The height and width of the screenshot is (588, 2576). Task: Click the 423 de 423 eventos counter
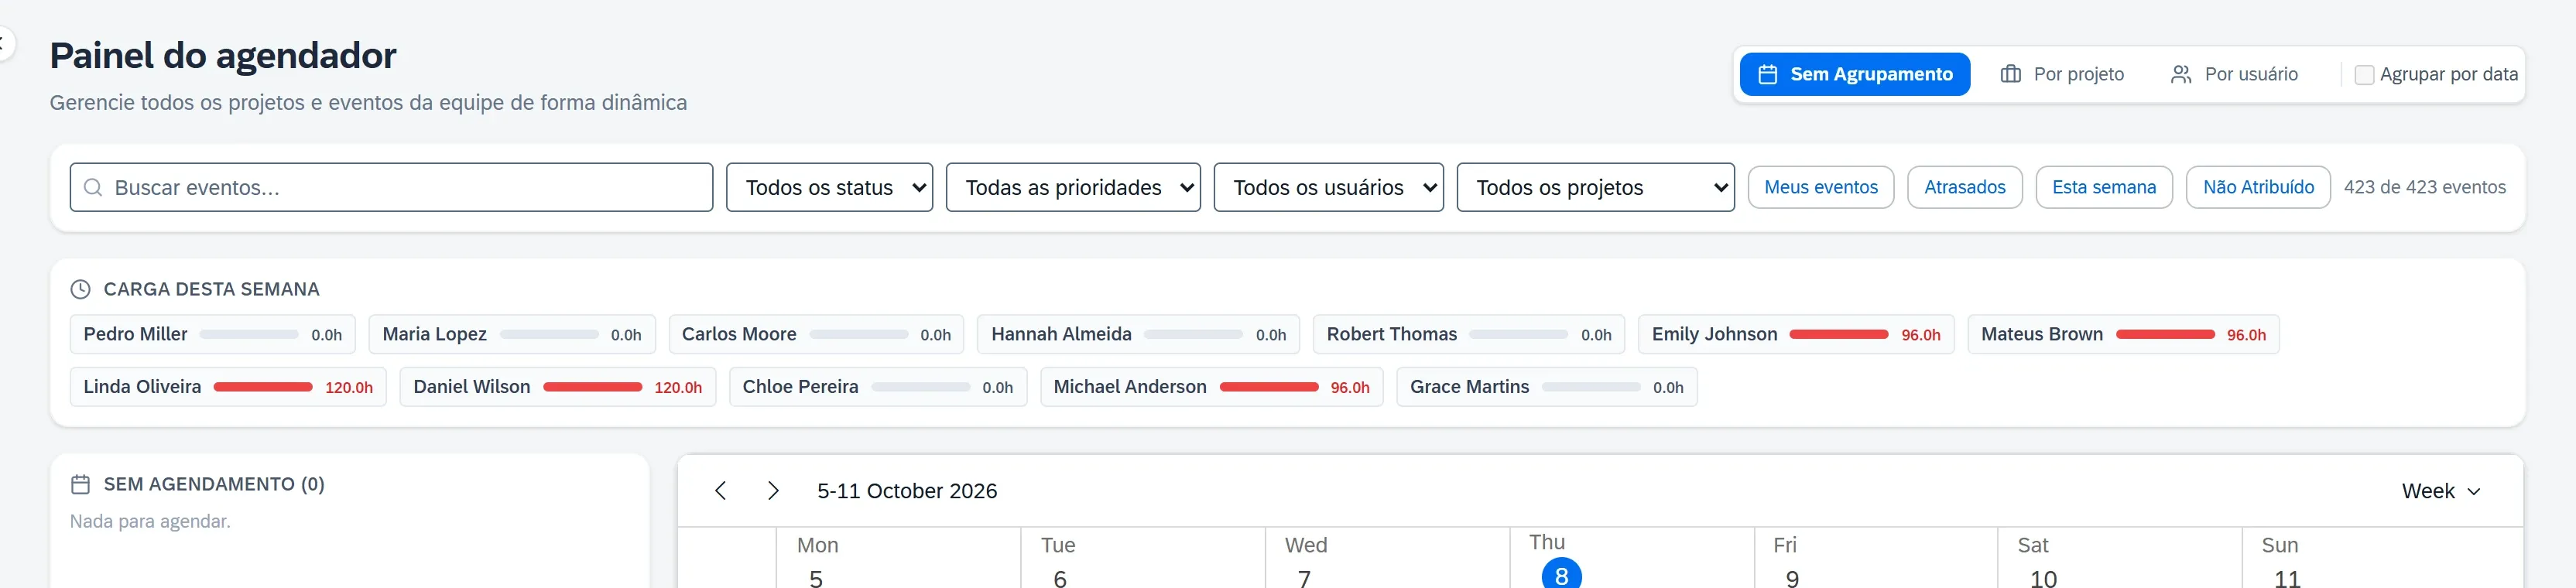coord(2425,188)
